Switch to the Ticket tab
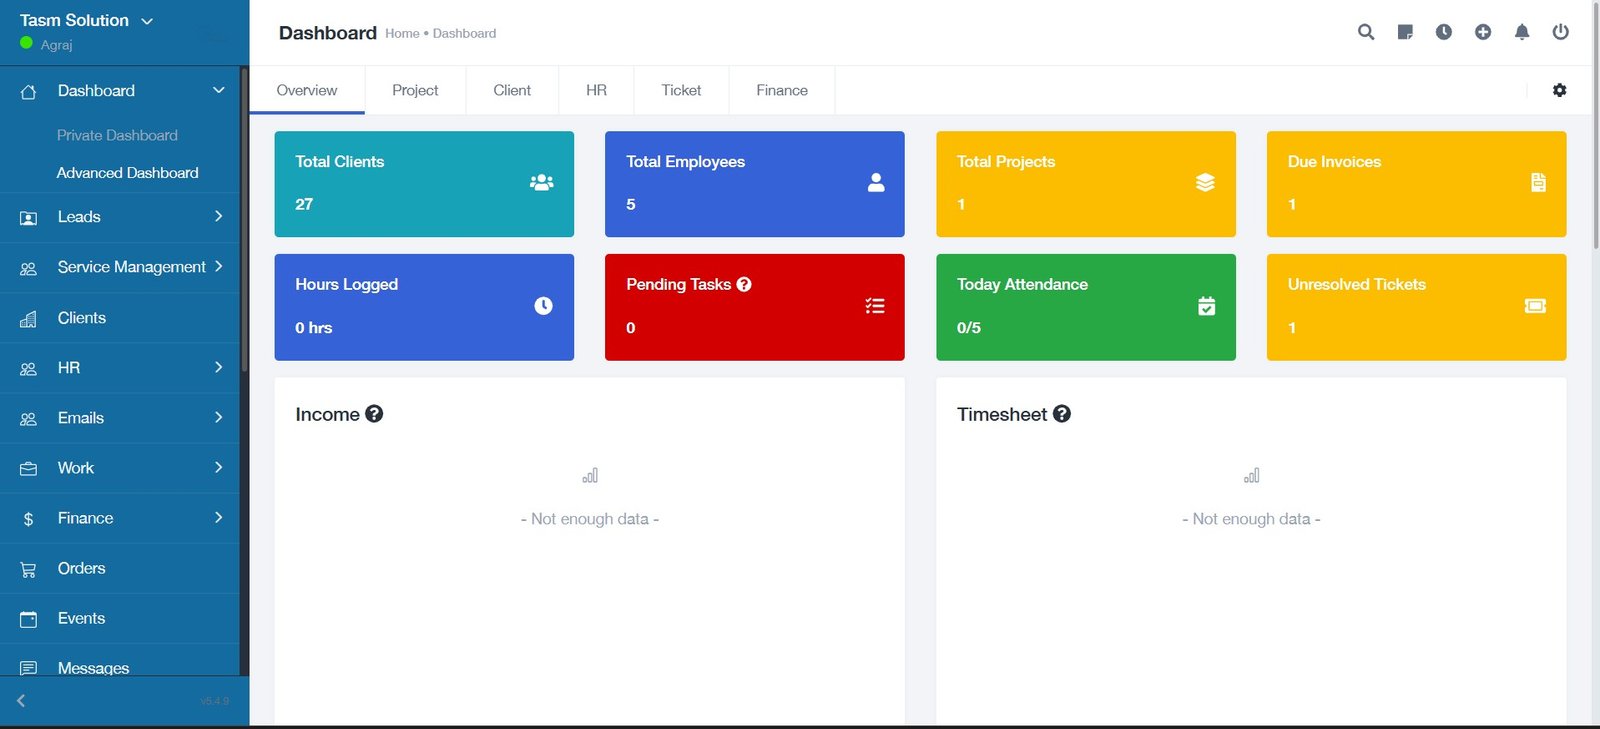Screen dimensions: 1600x729 point(681,90)
